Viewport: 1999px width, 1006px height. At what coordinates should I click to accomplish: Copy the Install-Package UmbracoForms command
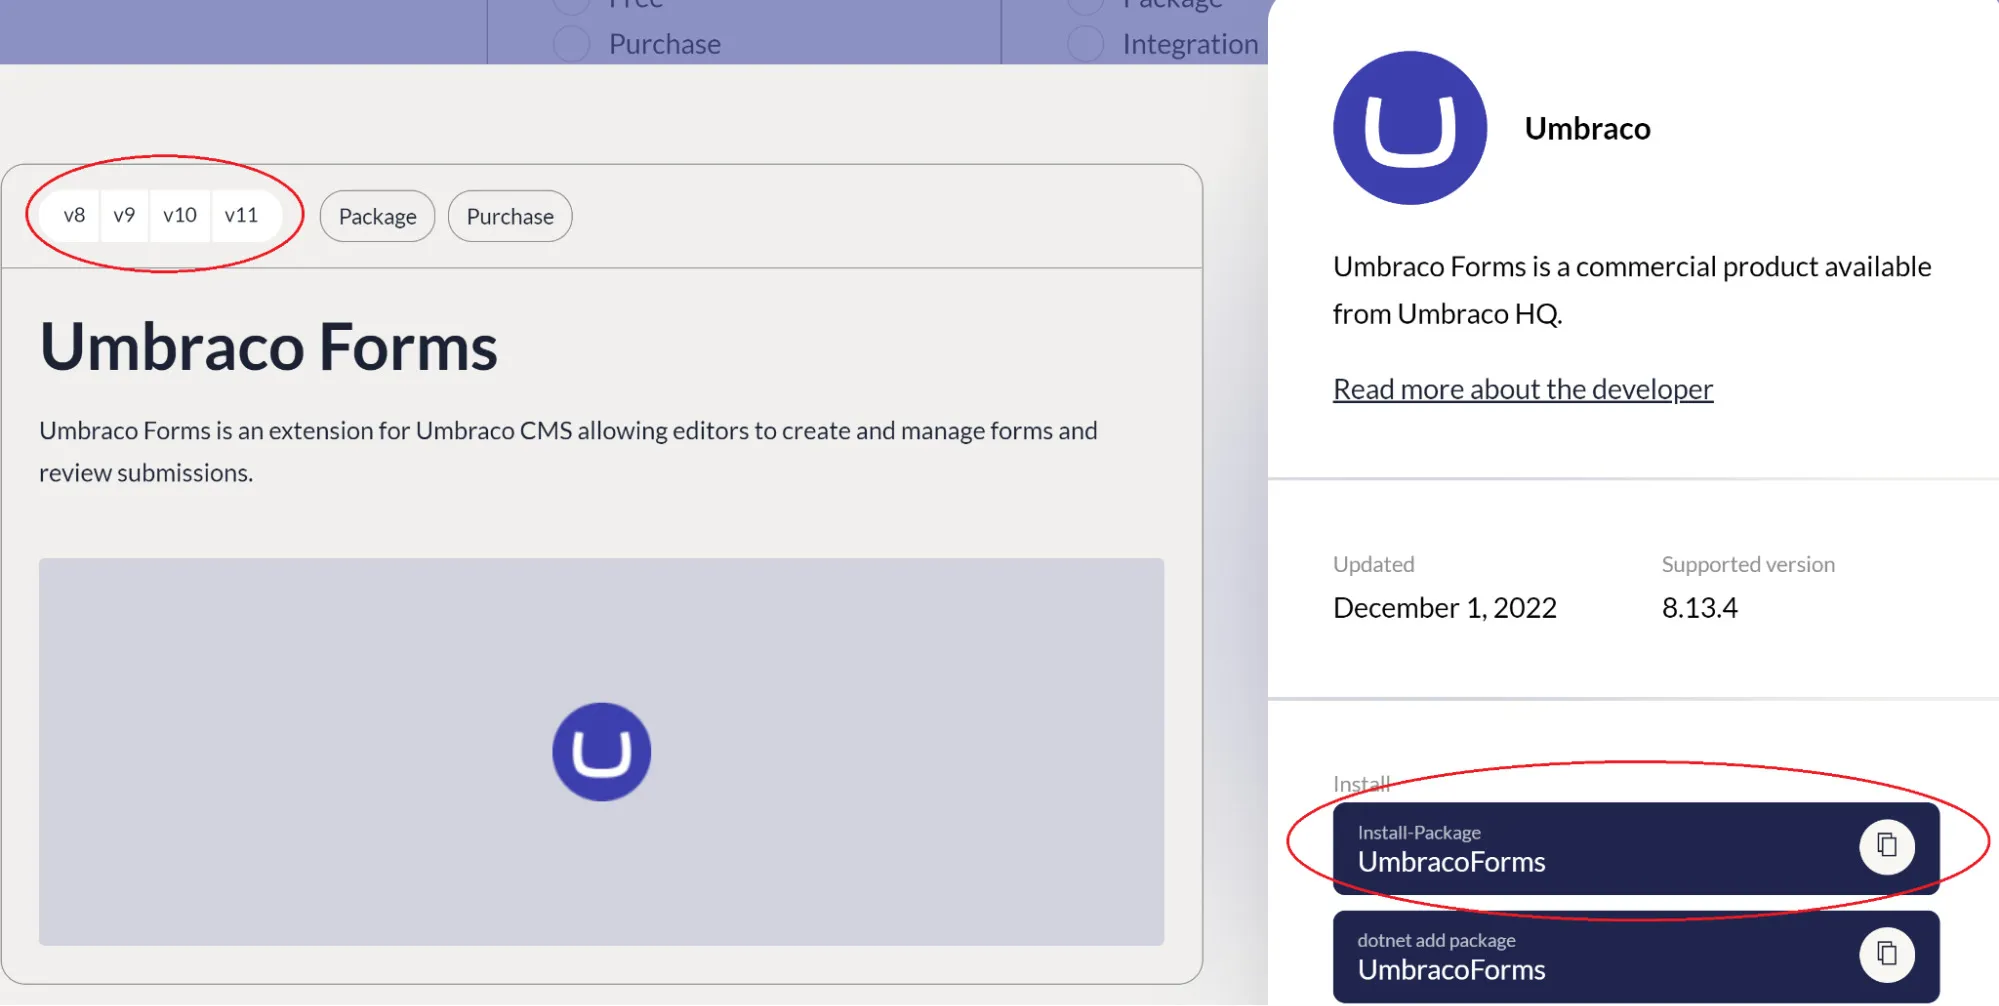[x=1887, y=846]
